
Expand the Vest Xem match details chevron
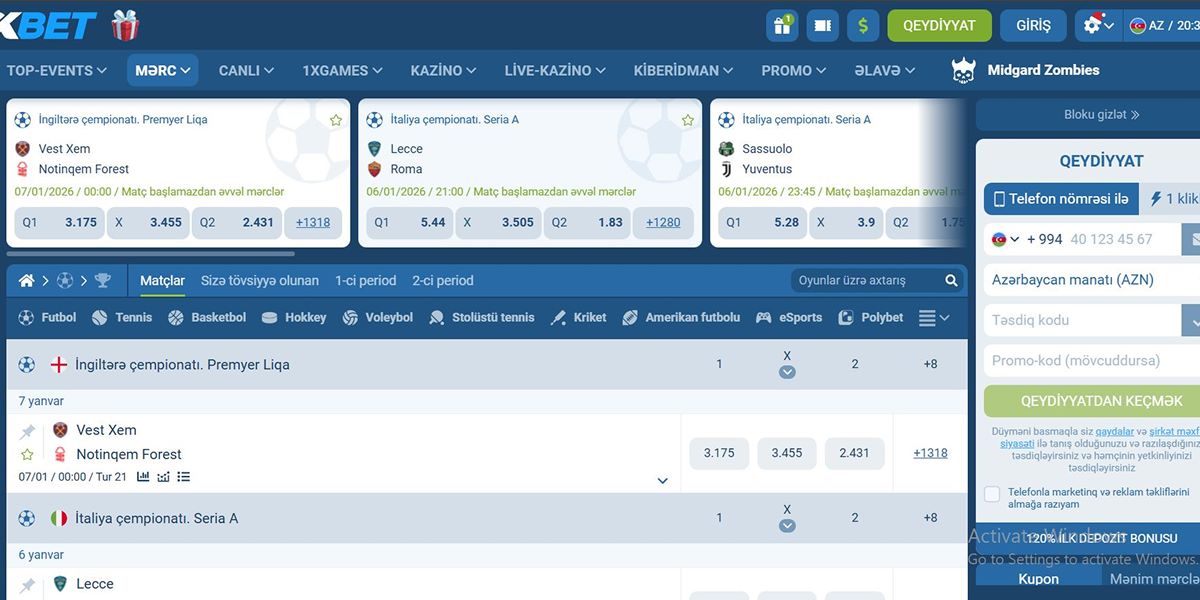point(662,481)
